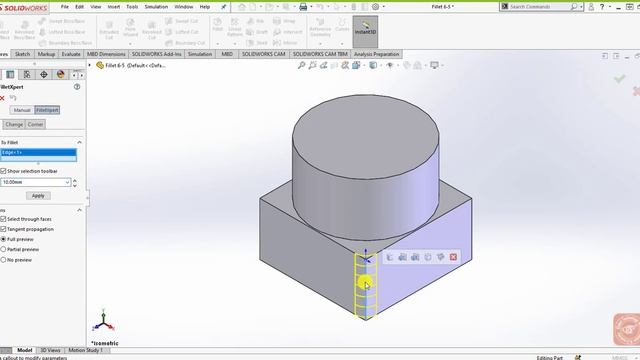The width and height of the screenshot is (640, 360).
Task: Cancel FilletXpert with the red X
Action: pyautogui.click(x=2, y=98)
